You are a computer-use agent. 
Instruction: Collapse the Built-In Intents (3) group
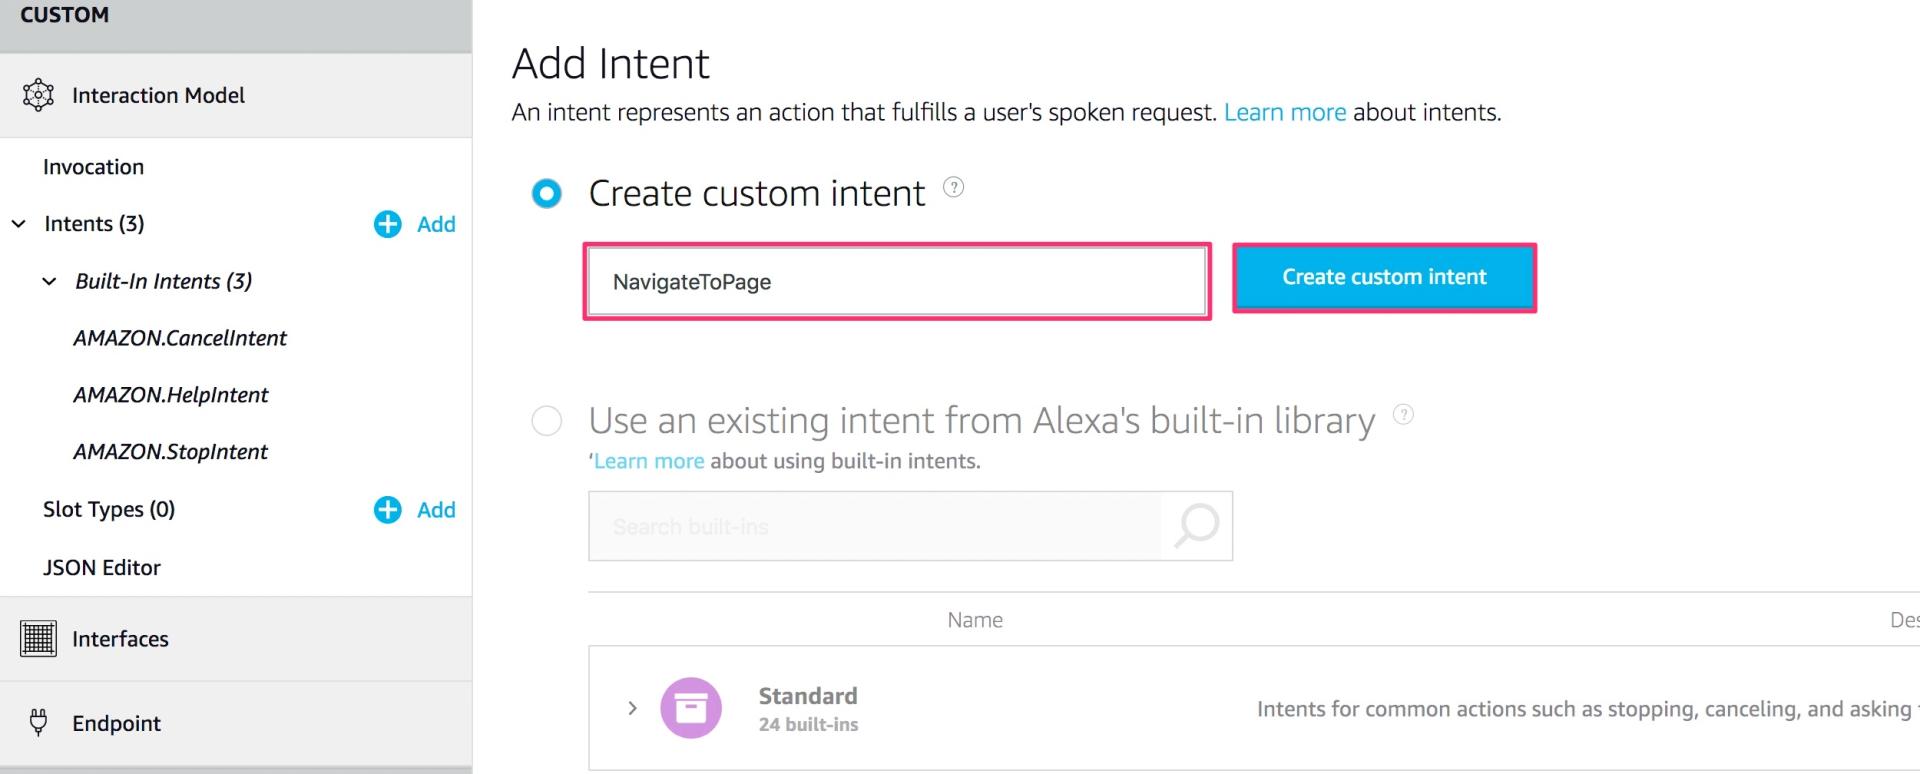[49, 282]
